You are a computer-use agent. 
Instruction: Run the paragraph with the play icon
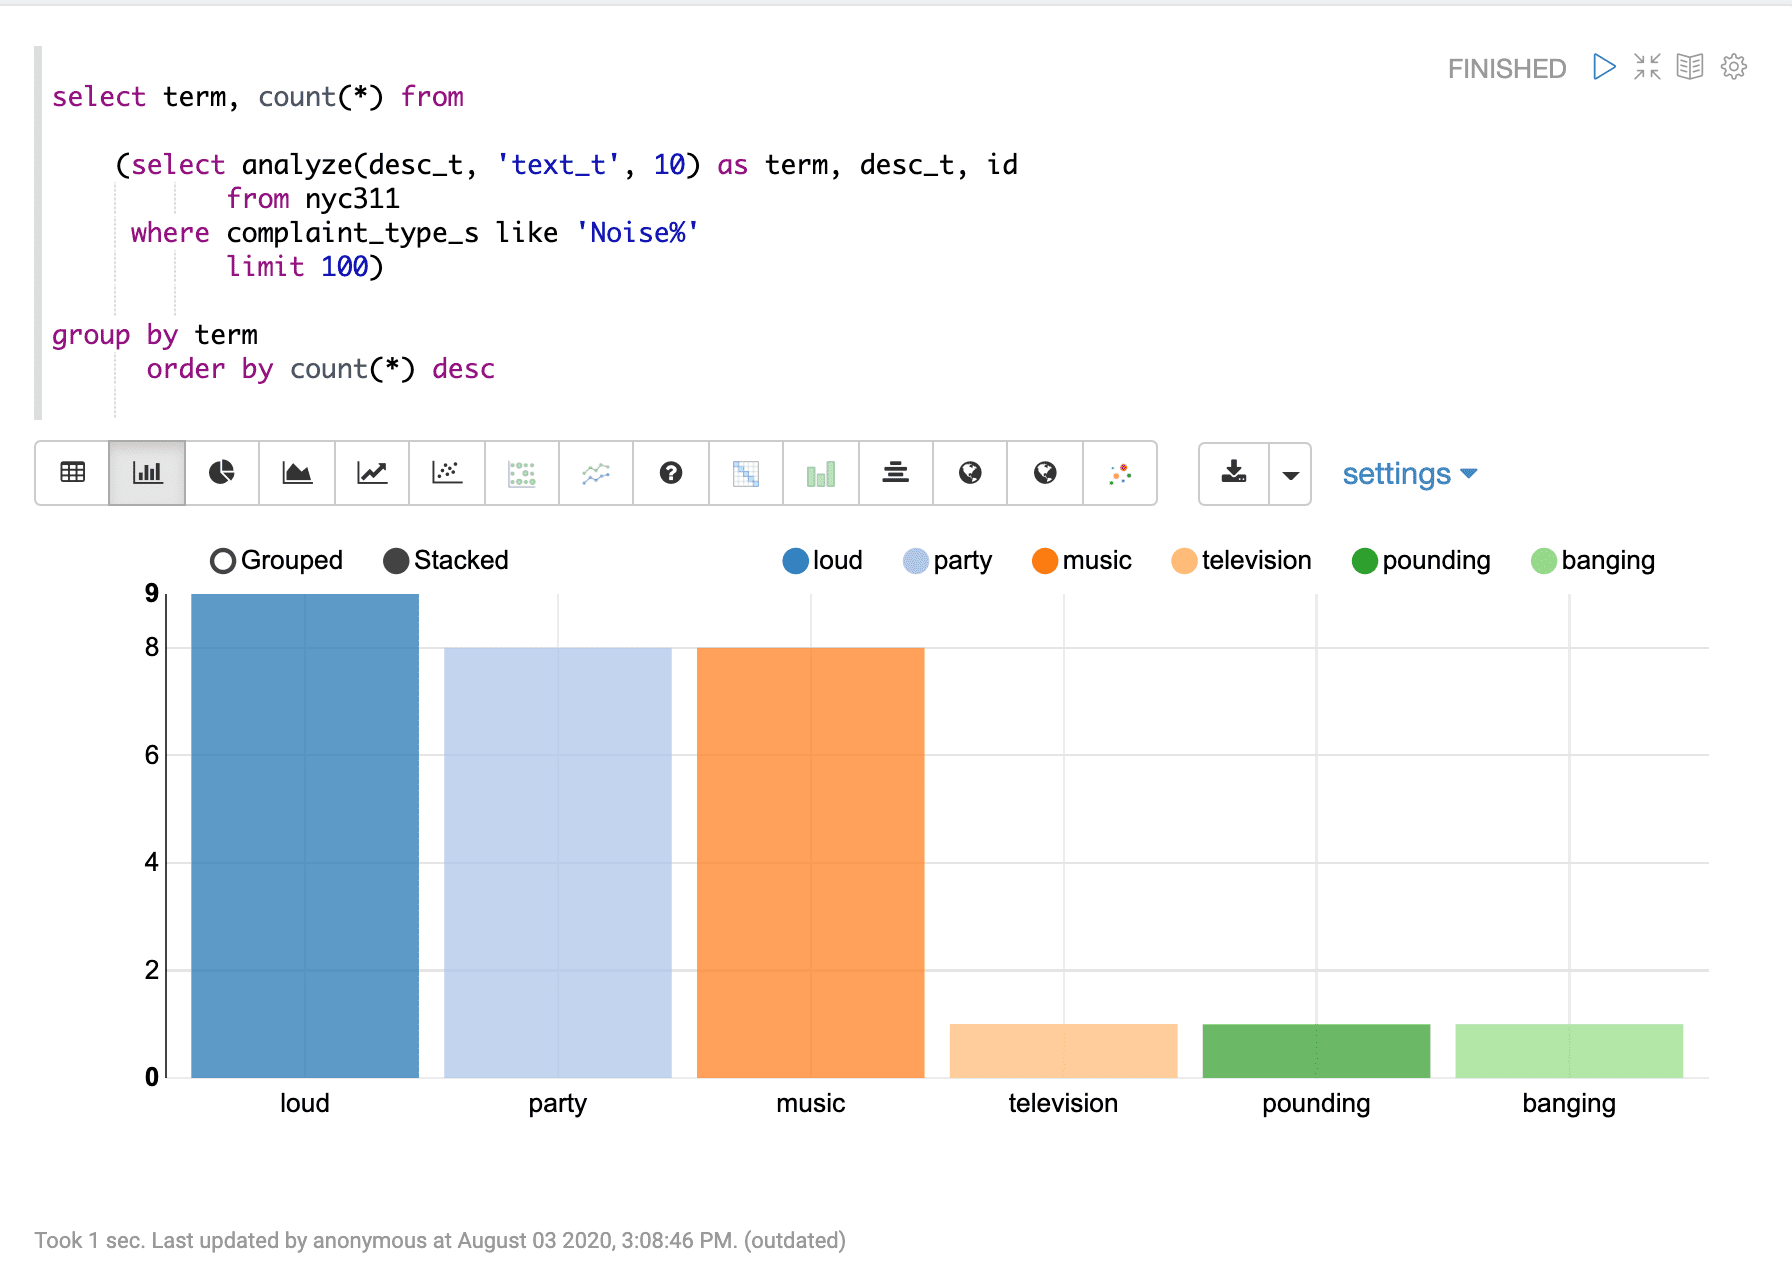[x=1602, y=67]
